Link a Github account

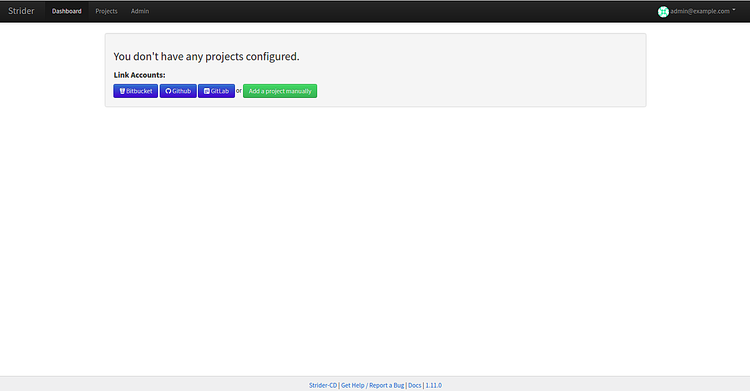click(x=178, y=91)
